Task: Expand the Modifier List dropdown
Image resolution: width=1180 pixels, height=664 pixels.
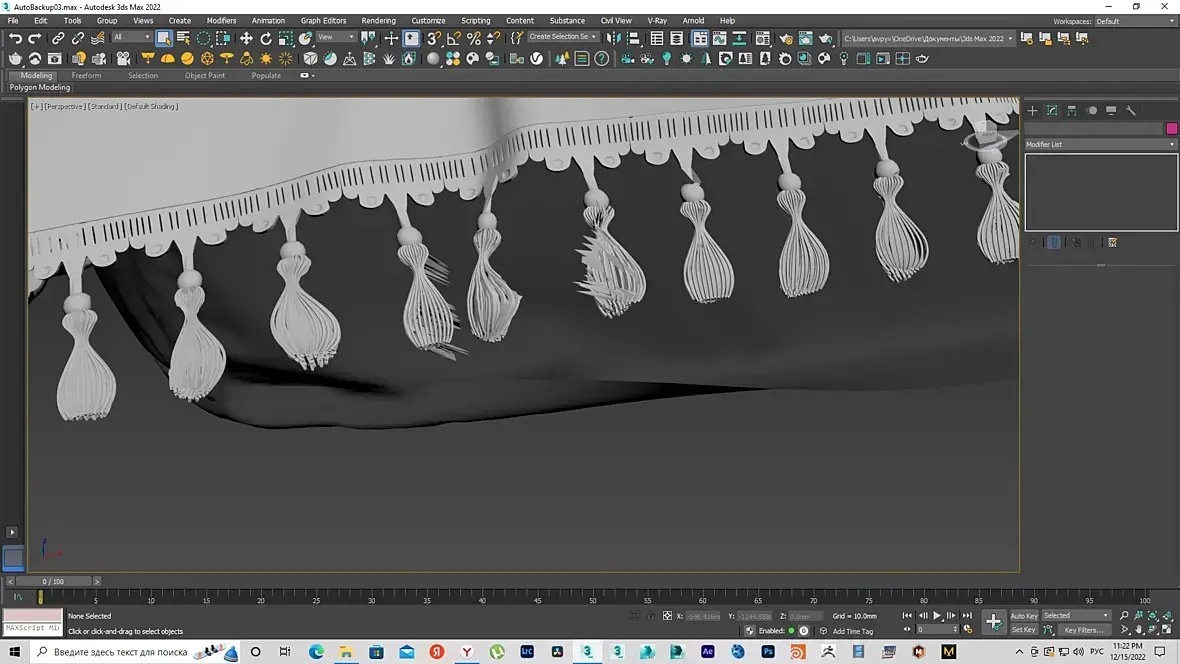Action: pos(1100,145)
